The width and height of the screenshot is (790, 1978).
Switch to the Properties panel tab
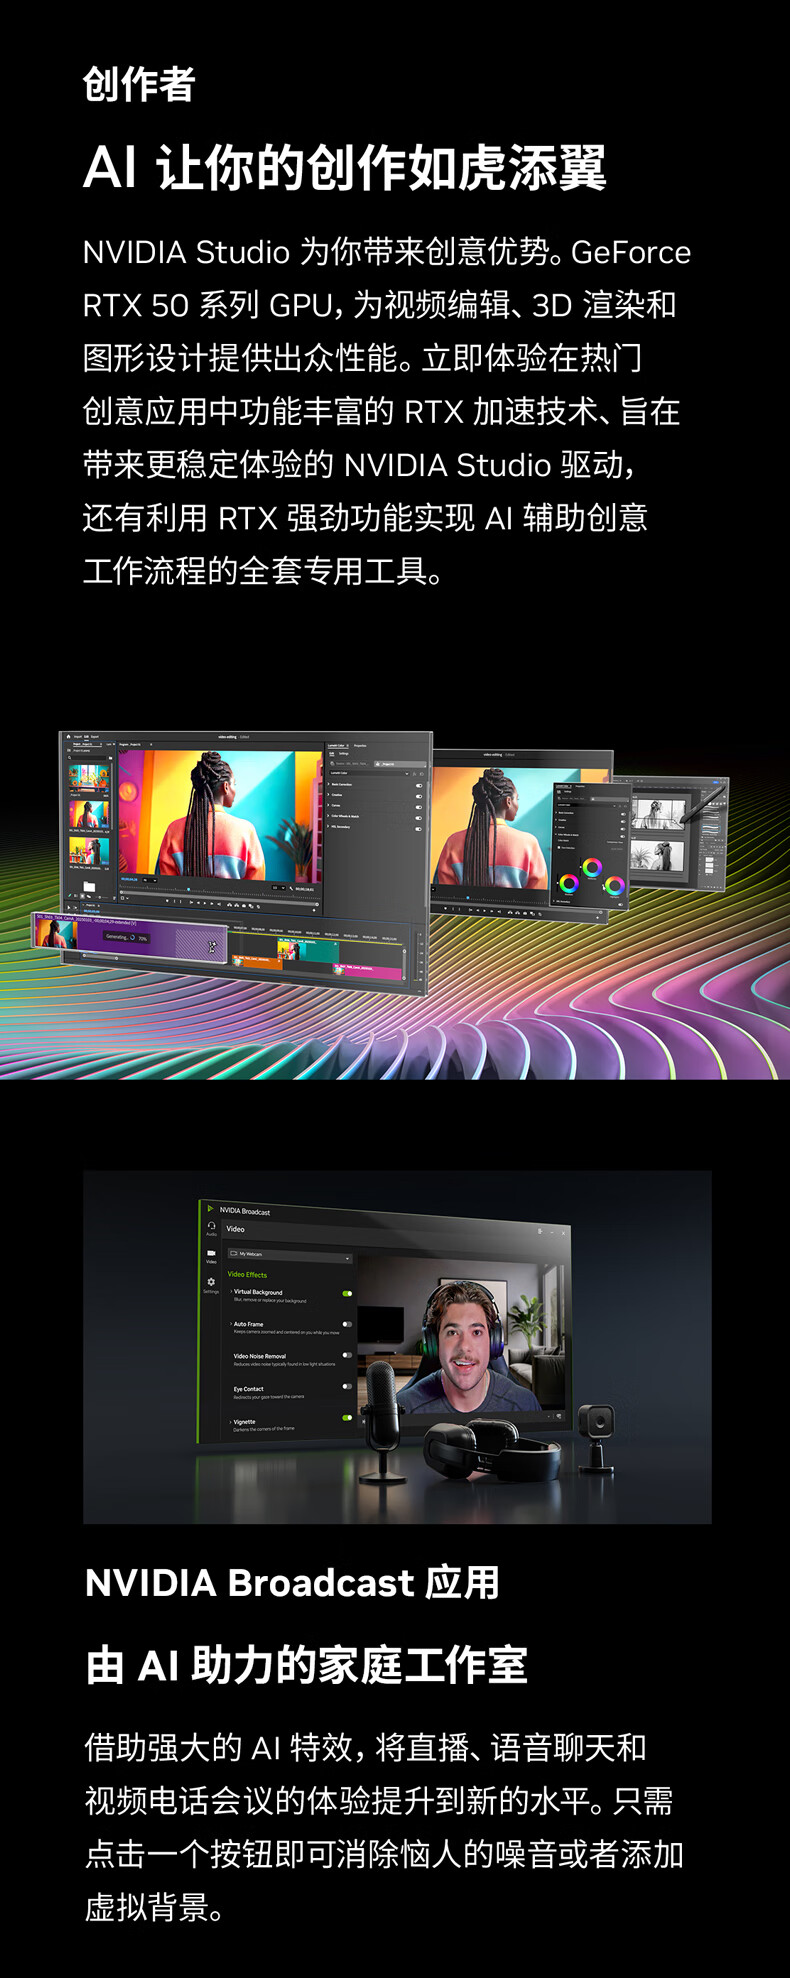[360, 746]
